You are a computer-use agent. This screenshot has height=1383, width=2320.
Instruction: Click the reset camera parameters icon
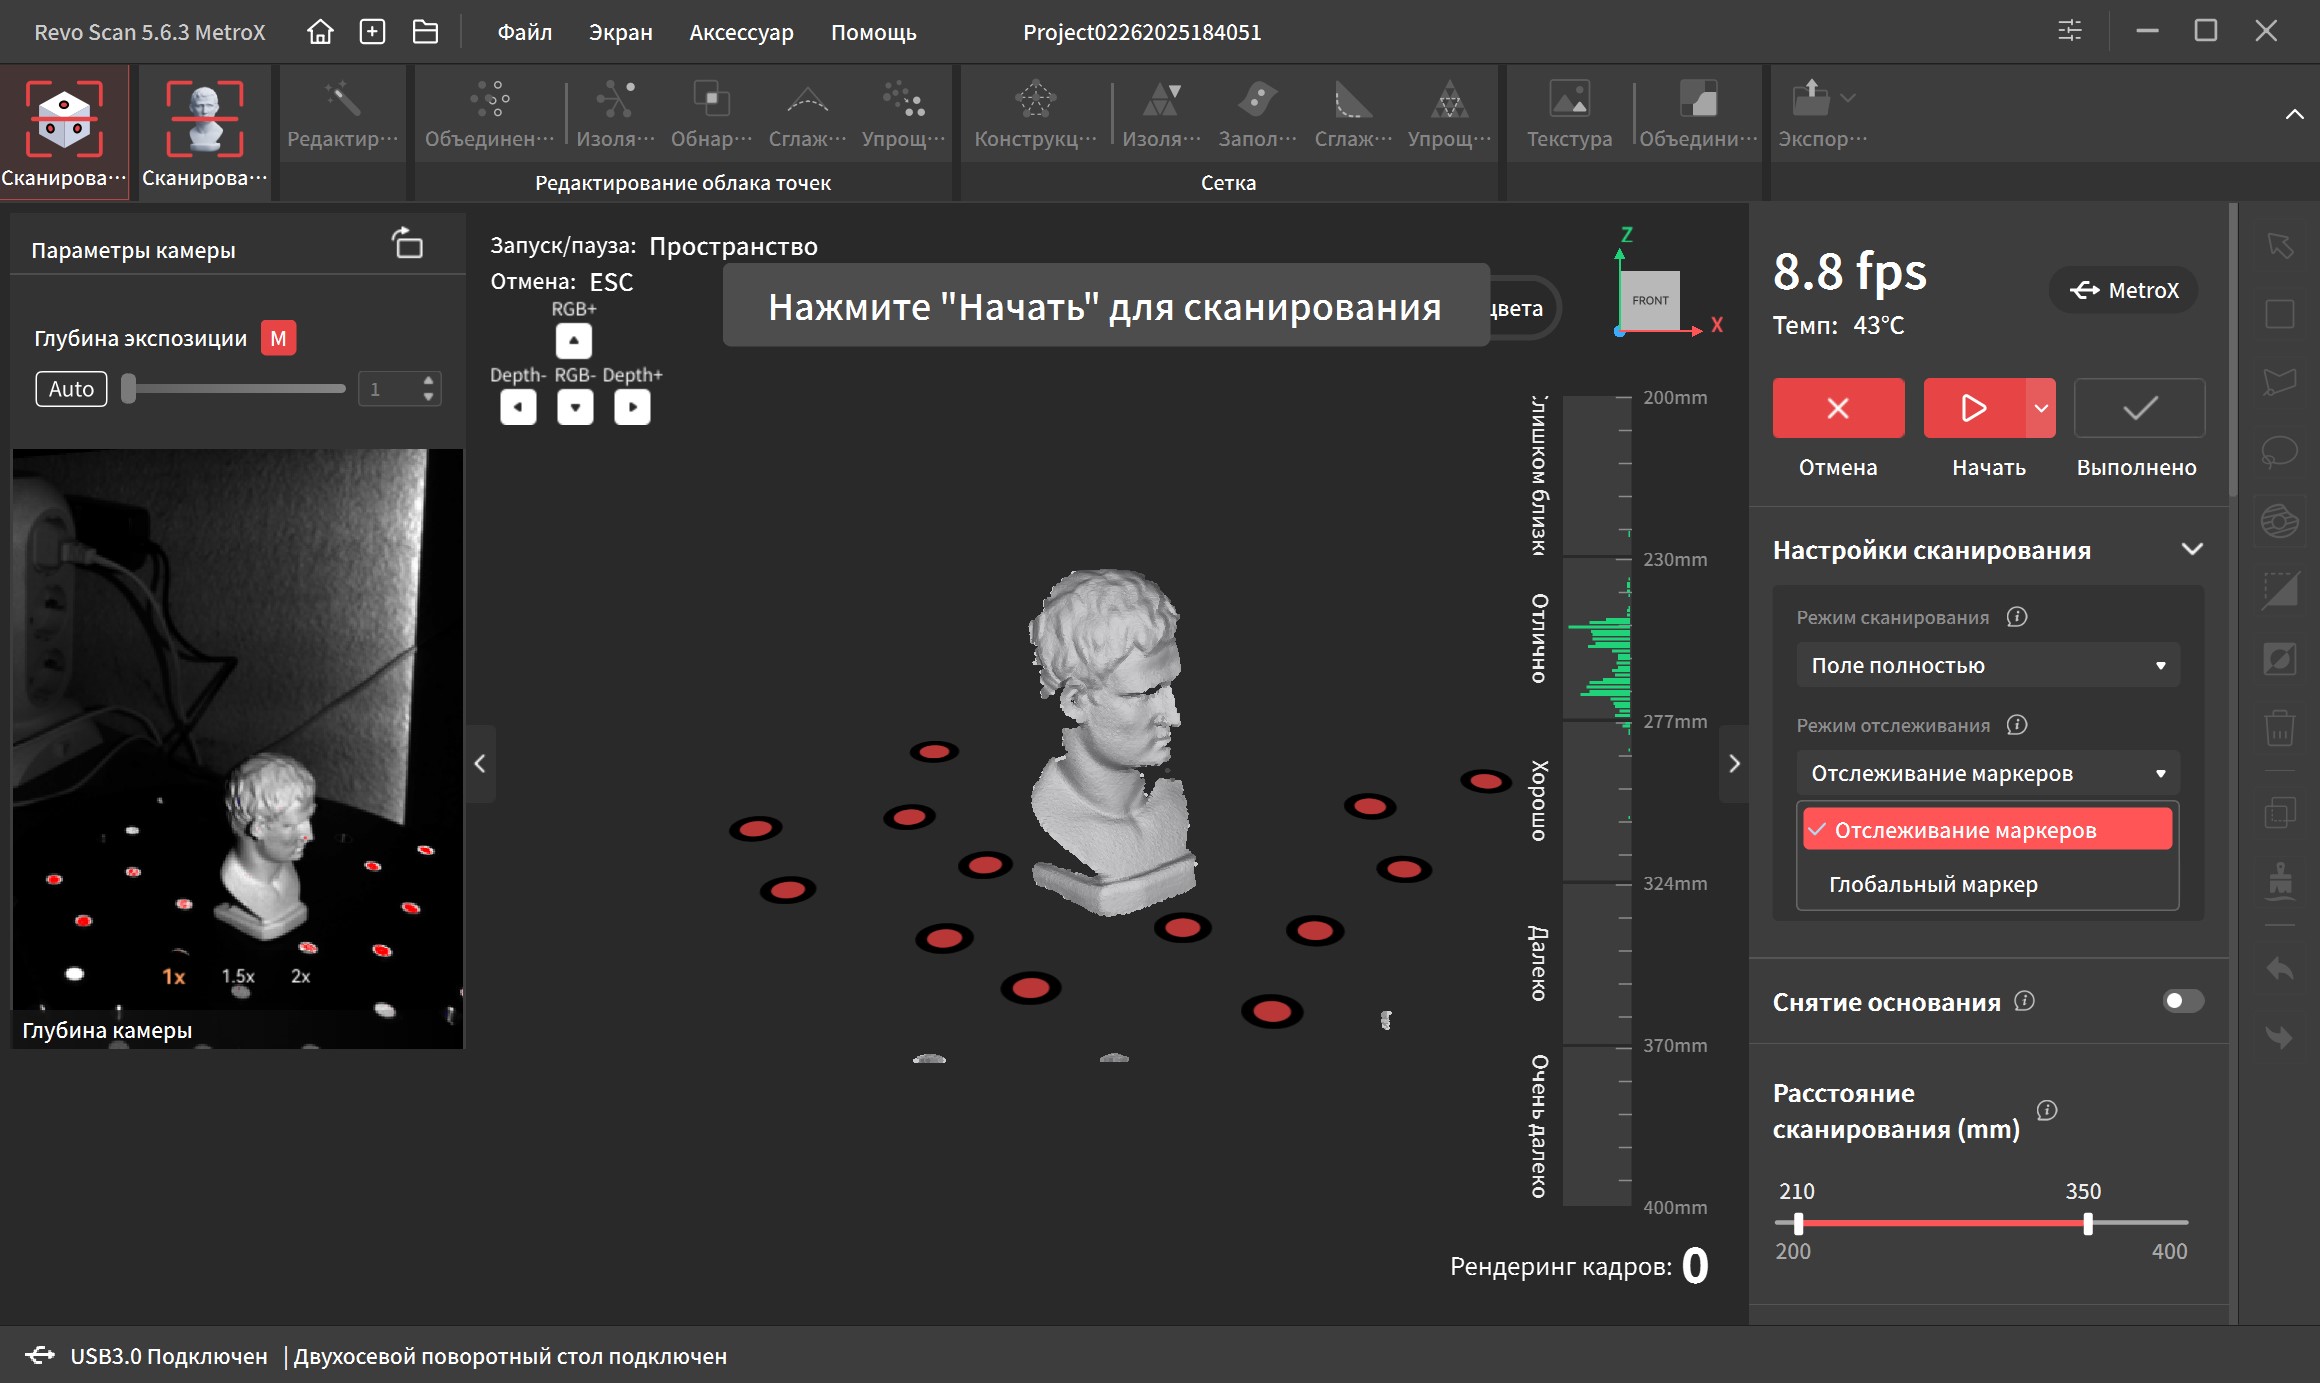pos(408,243)
